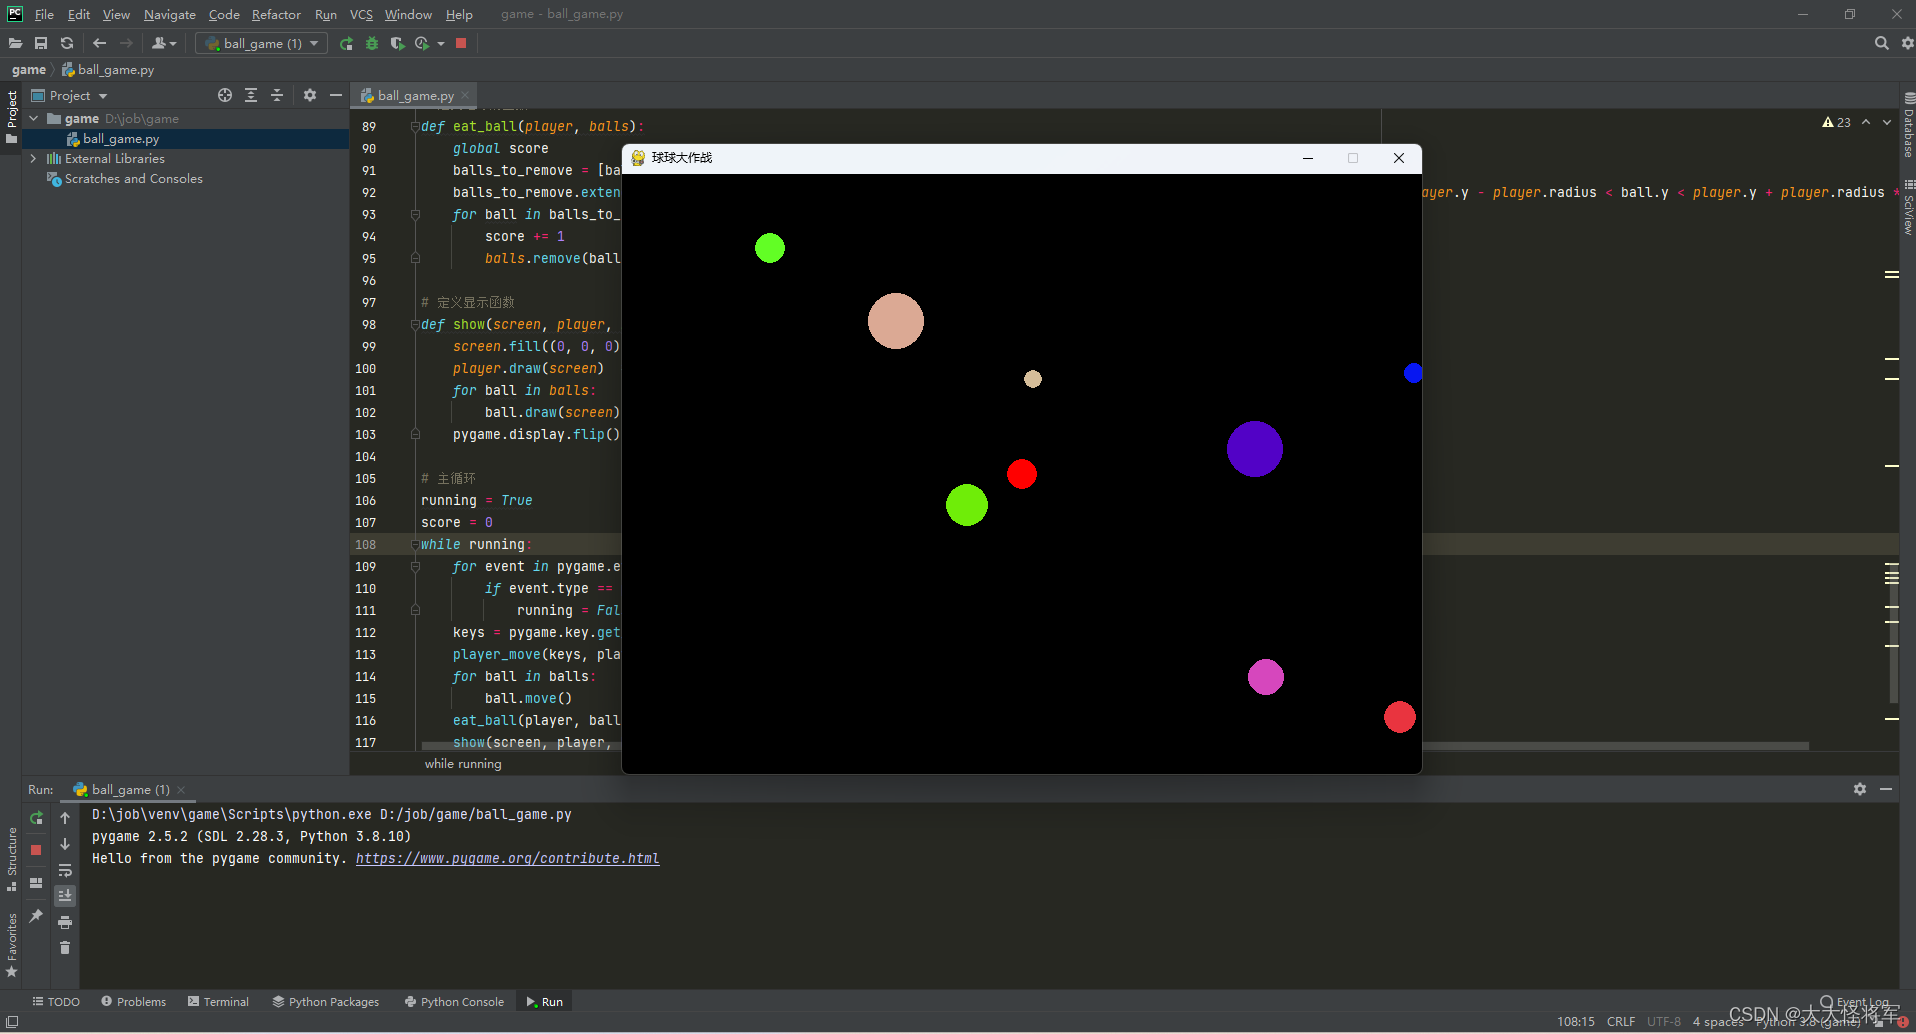Click the locate opened file crosshair icon
Screen dimensions: 1916x1034
coord(225,95)
